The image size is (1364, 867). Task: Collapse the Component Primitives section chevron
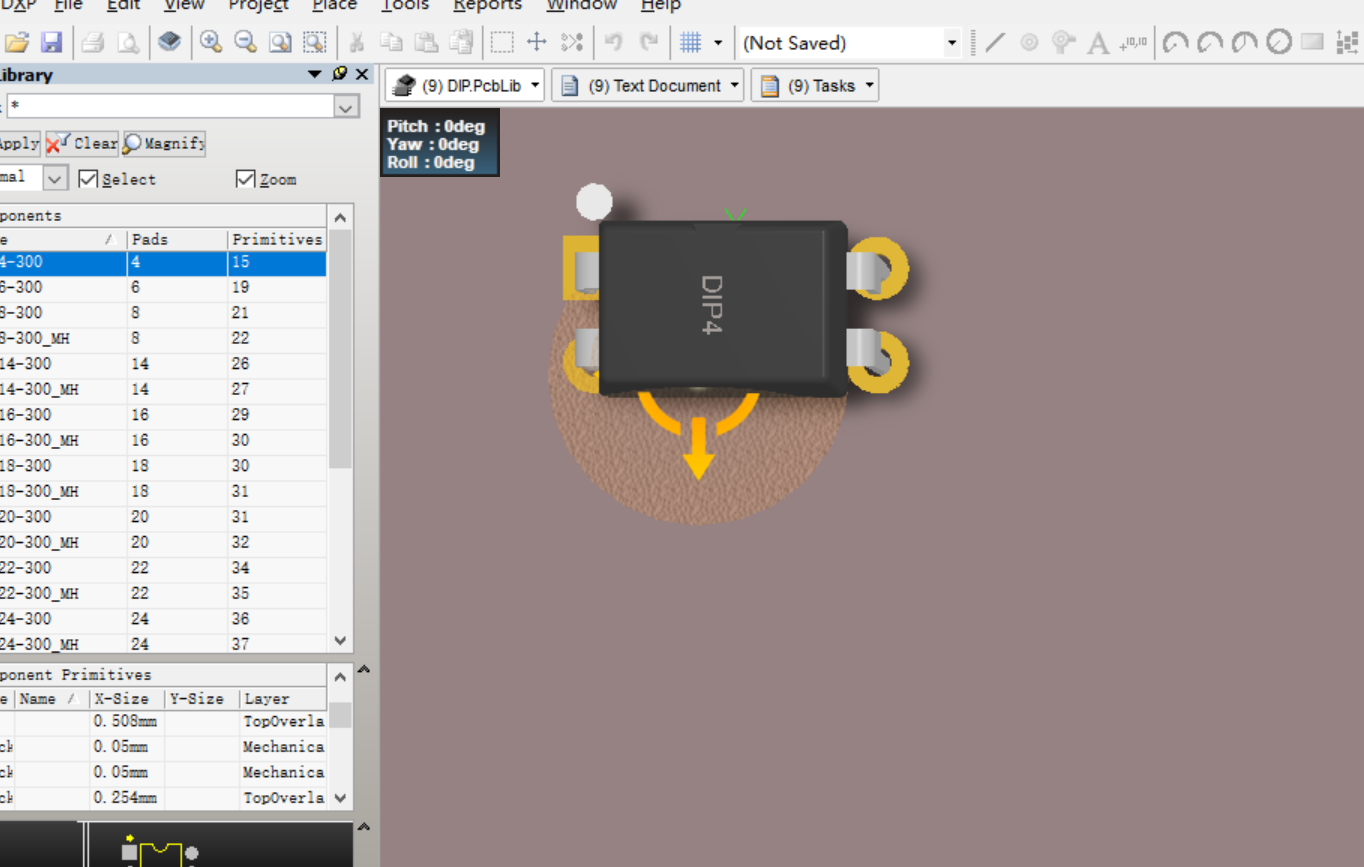[364, 669]
